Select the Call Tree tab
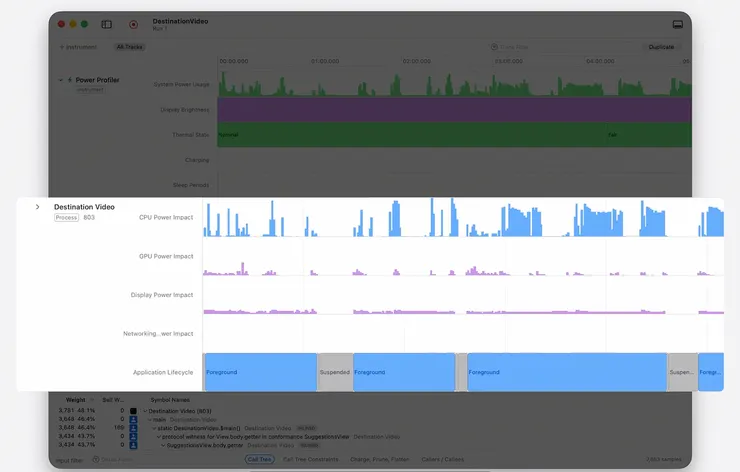The height and width of the screenshot is (472, 740). point(260,459)
